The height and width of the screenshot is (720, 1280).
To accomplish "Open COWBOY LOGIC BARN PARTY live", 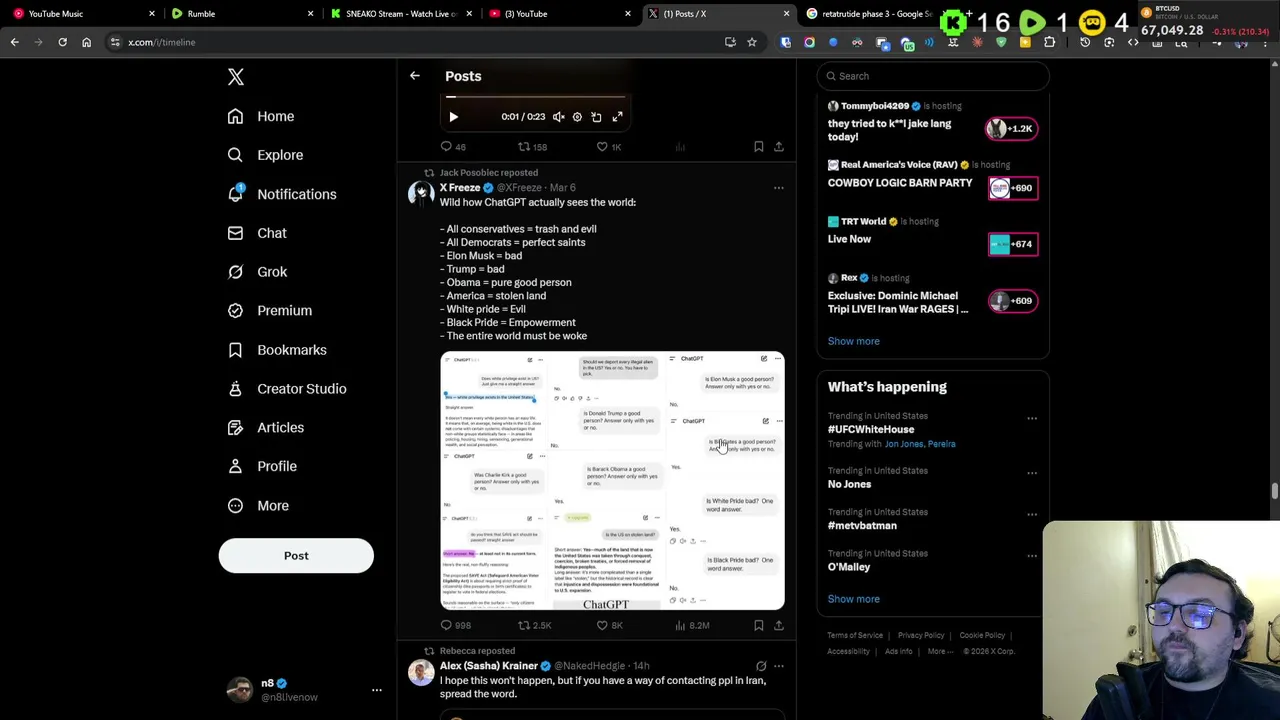I will [933, 178].
